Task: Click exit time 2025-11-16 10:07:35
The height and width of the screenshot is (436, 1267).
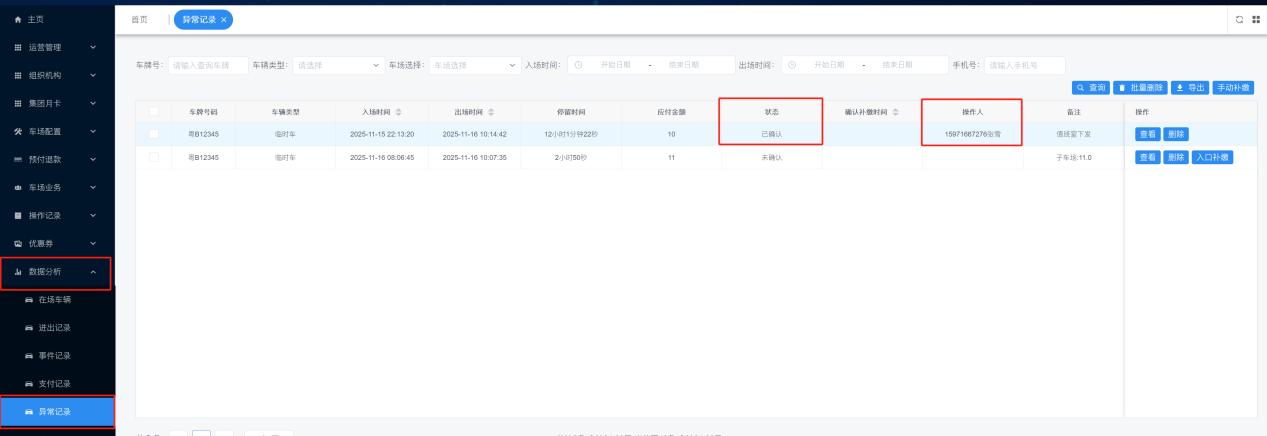Action: (475, 157)
